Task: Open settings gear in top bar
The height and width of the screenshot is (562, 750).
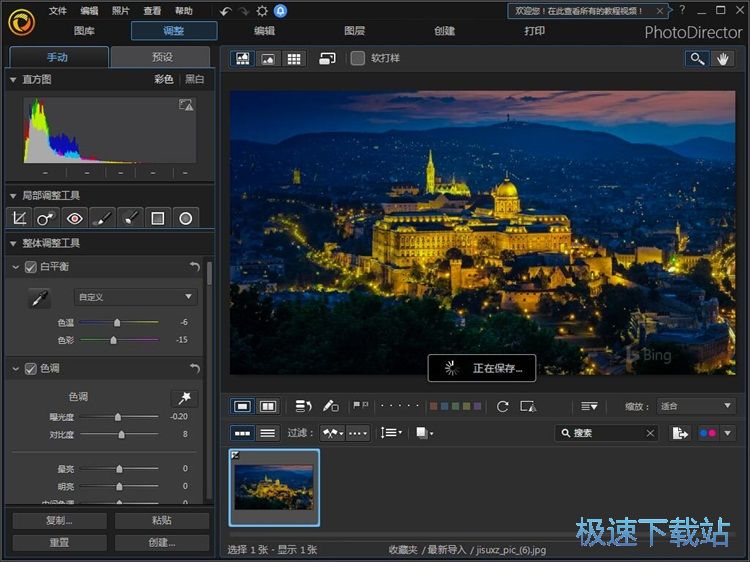Action: click(x=262, y=11)
